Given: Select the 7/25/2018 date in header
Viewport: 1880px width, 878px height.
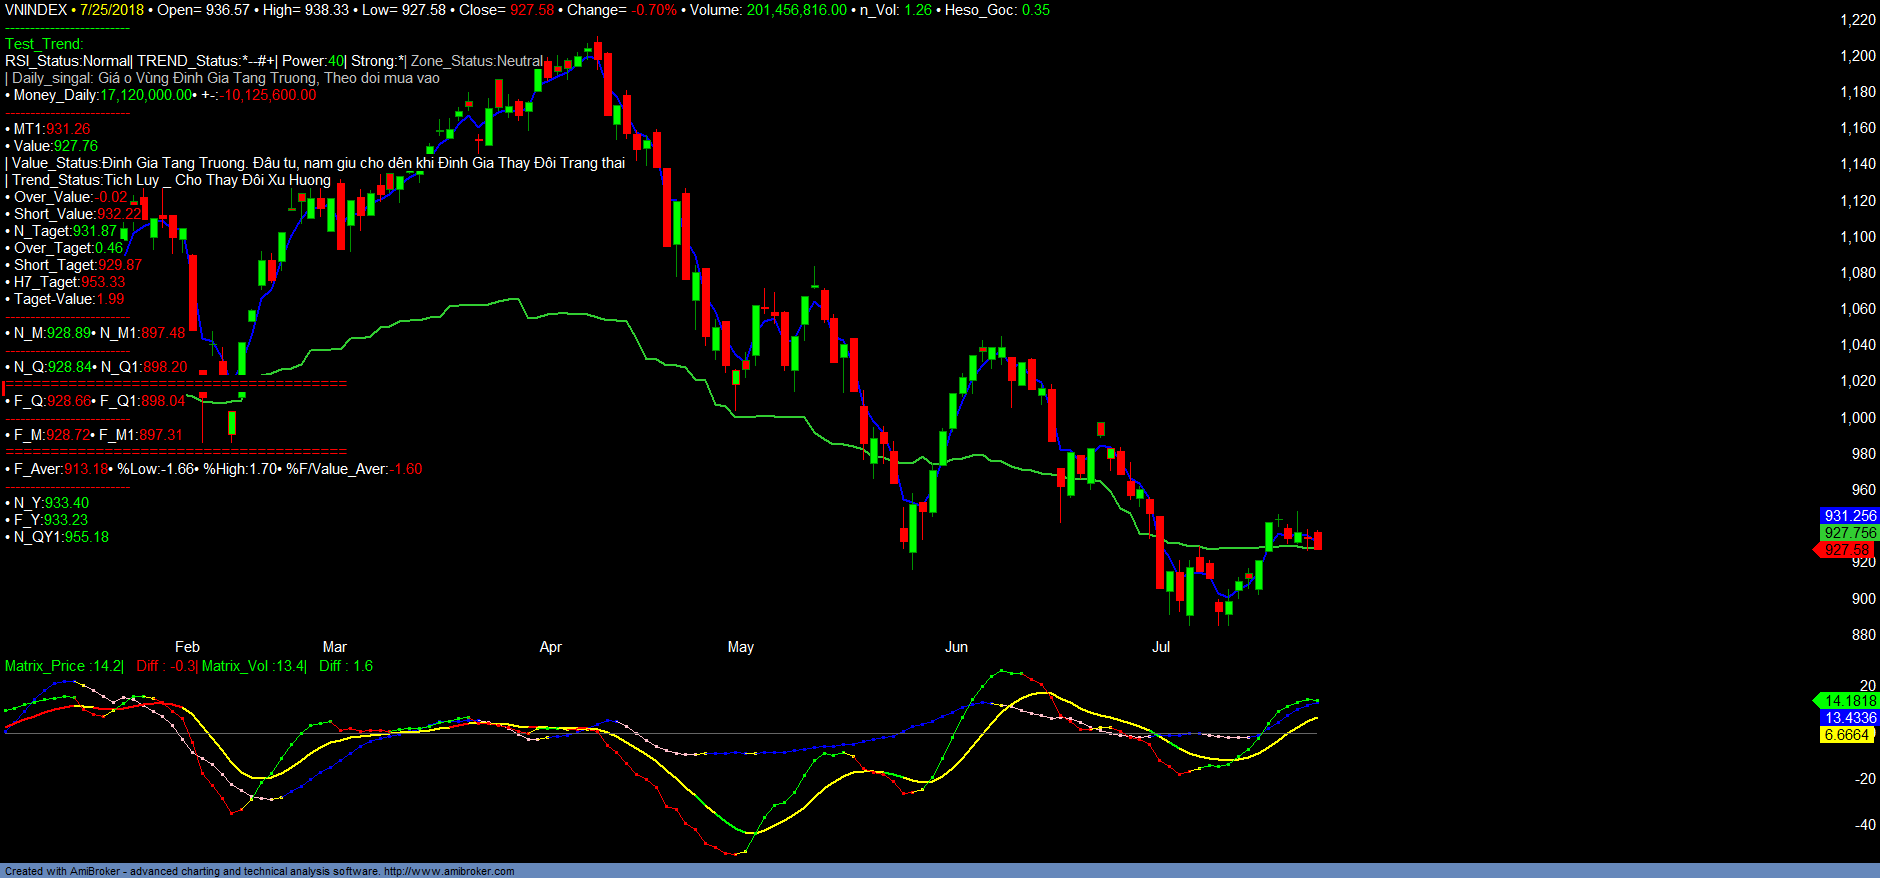Looking at the screenshot, I should pyautogui.click(x=112, y=10).
